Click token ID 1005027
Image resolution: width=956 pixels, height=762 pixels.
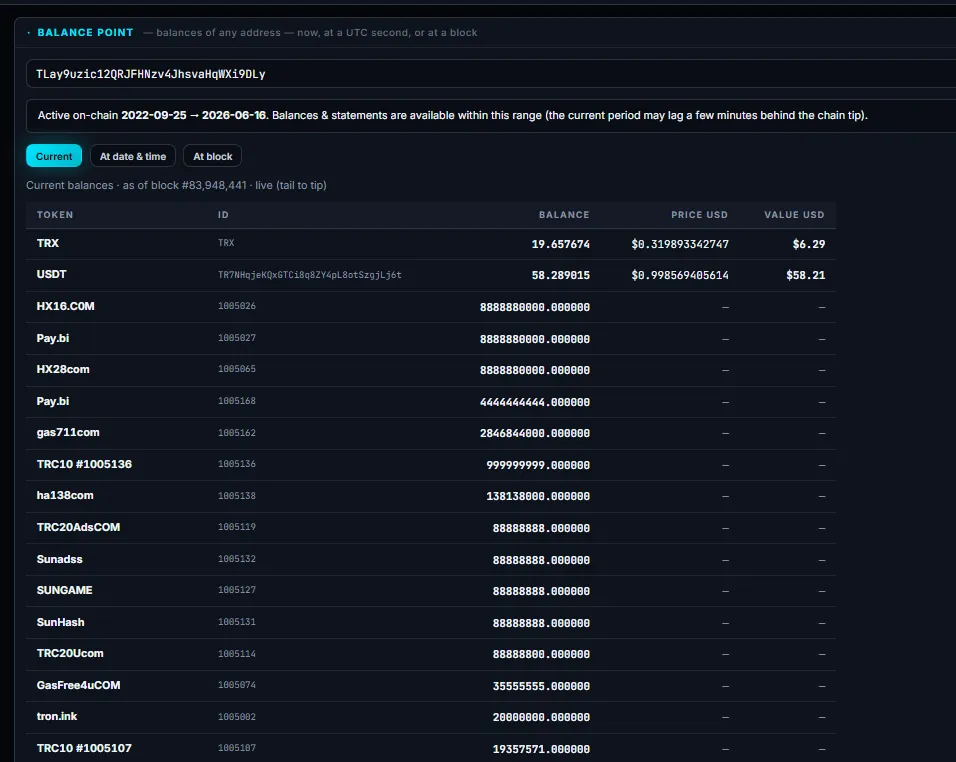[237, 338]
